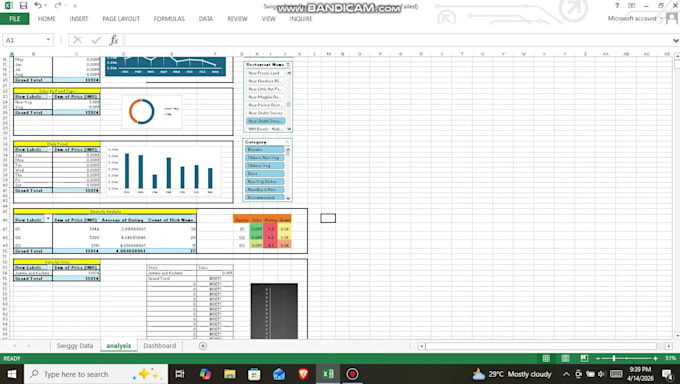Select the highlighted item in Restaurant Name slicer
680x384 pixels.
[x=265, y=121]
